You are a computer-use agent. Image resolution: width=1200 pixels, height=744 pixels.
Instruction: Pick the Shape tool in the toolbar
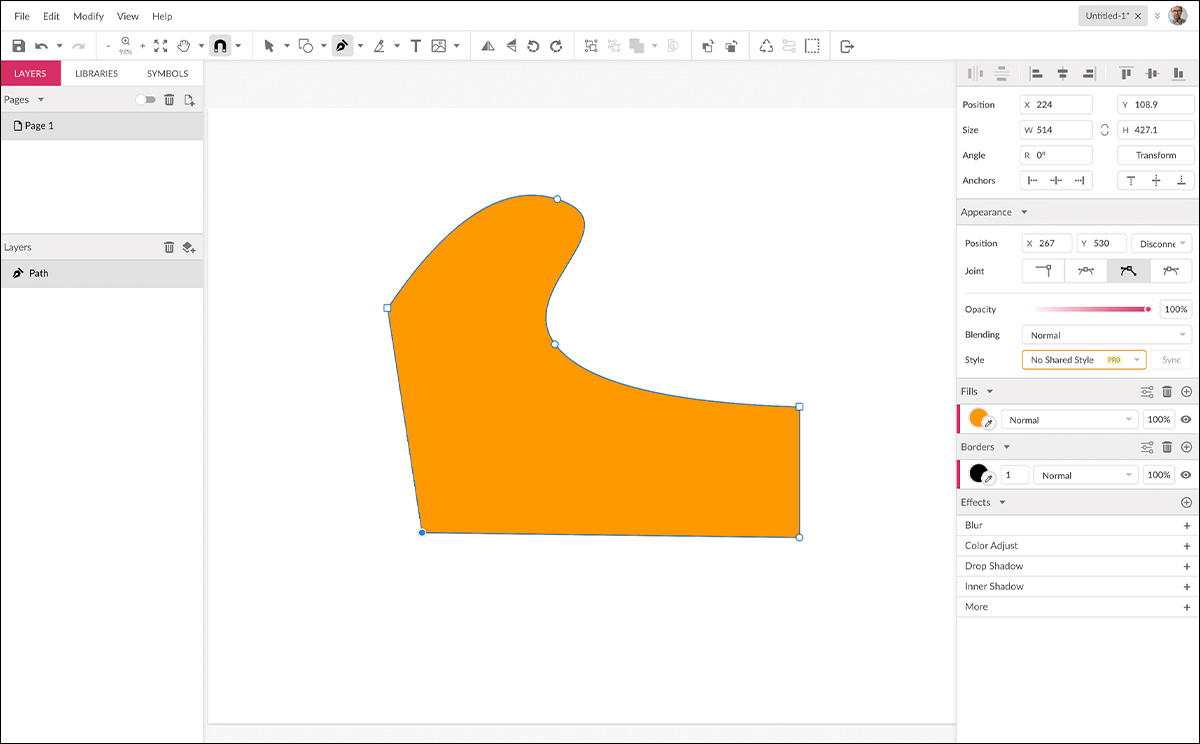(x=307, y=46)
